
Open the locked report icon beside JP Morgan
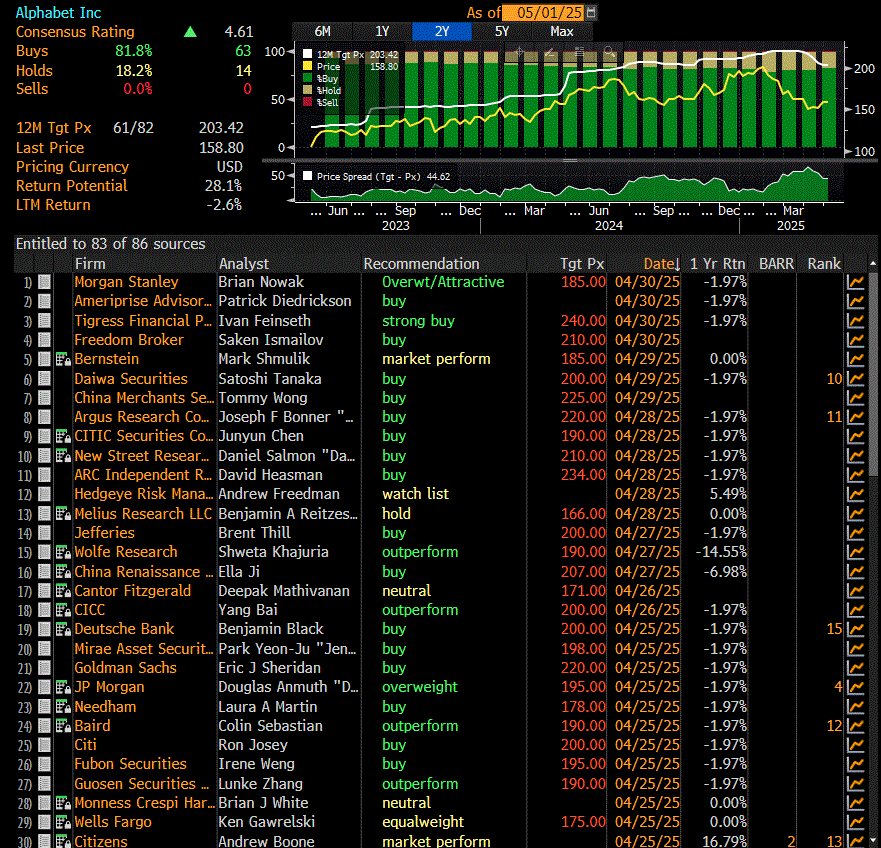[62, 687]
